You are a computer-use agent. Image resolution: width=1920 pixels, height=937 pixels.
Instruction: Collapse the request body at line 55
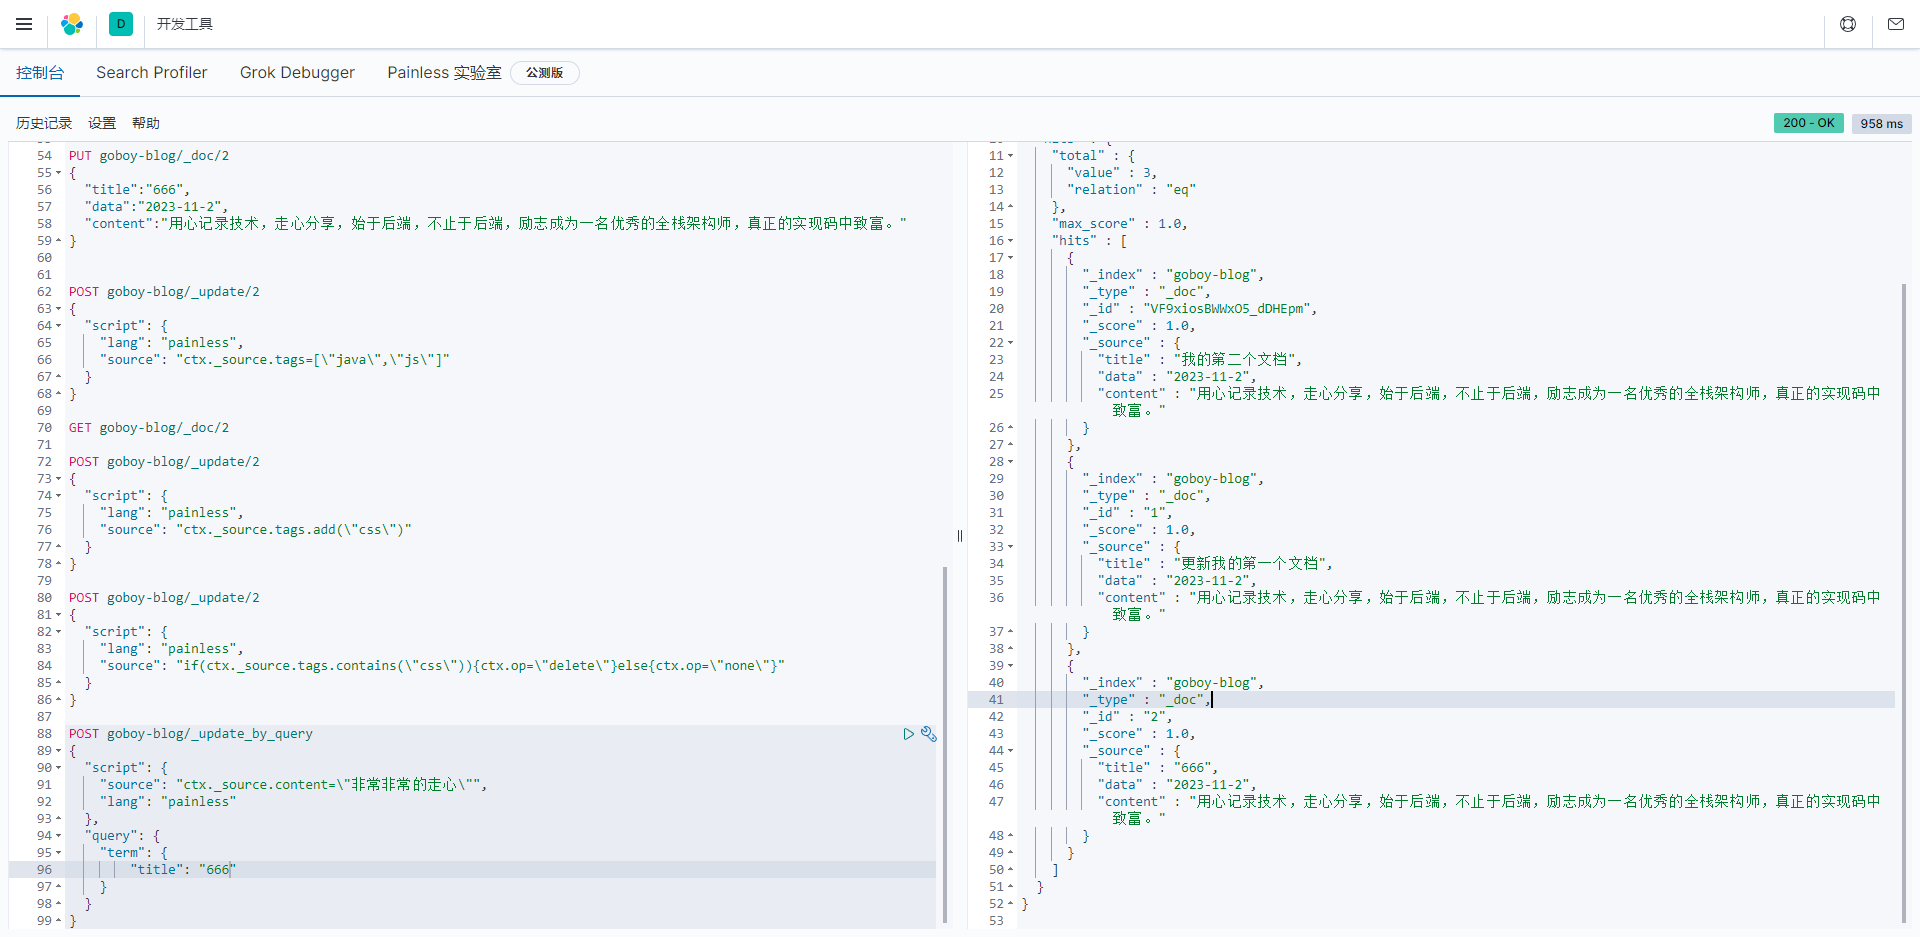[58, 173]
